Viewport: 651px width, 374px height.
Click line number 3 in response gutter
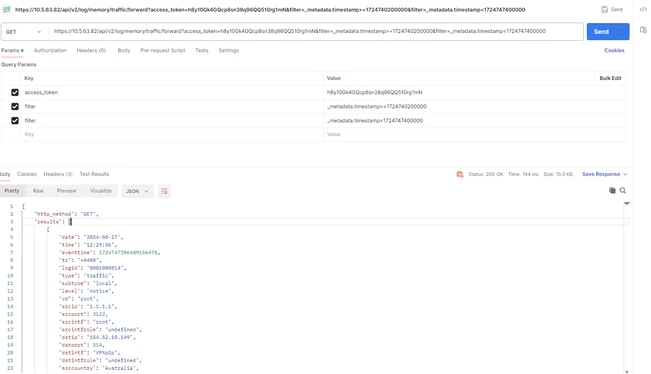[x=12, y=222]
